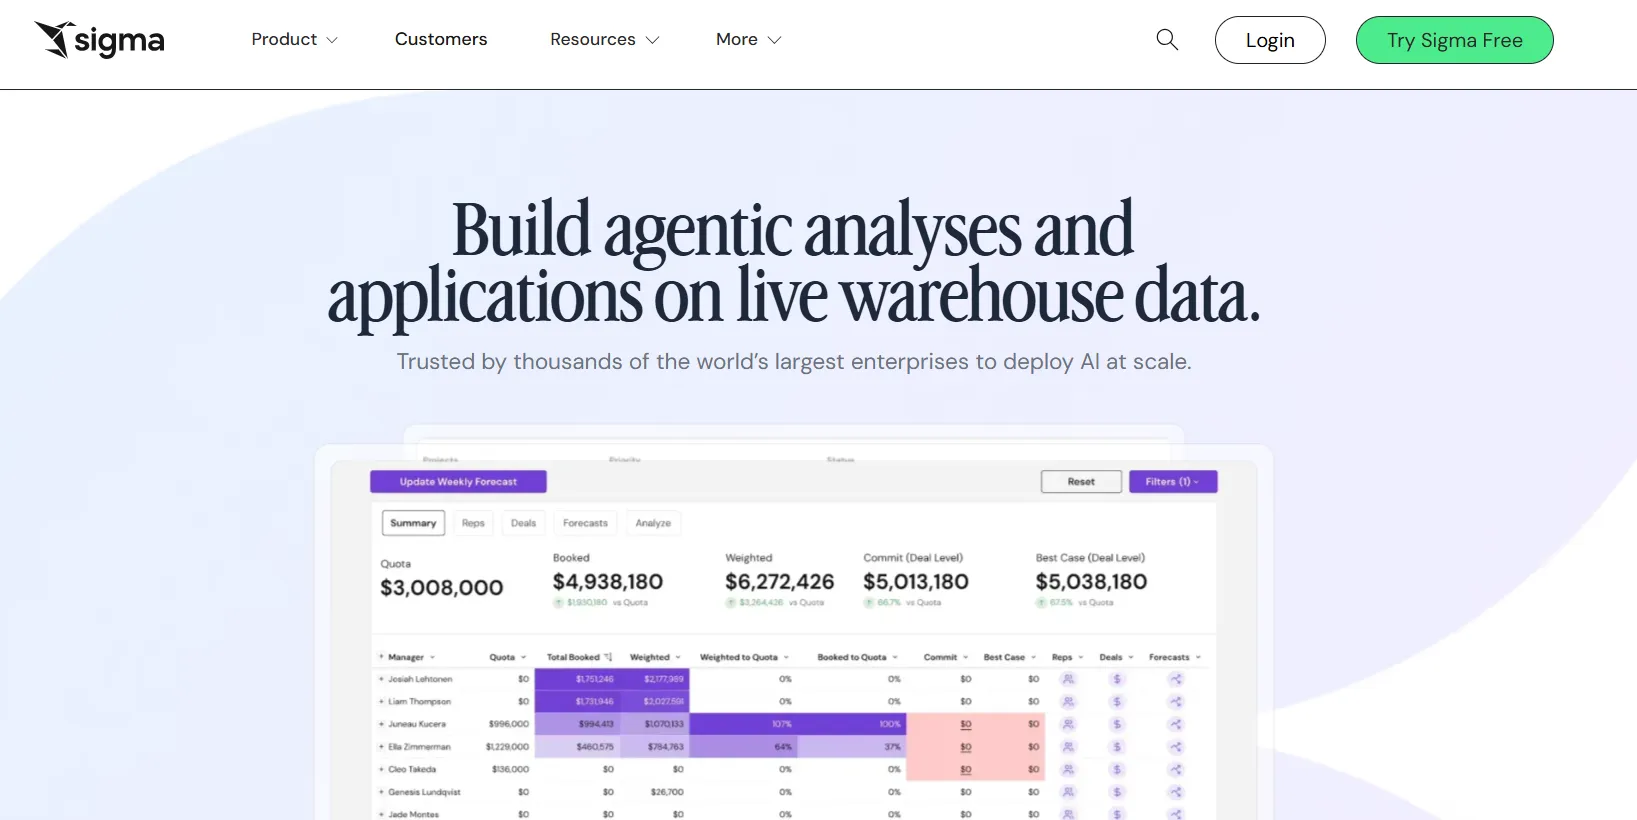Expand the Josiah Lehtonen manager row
The height and width of the screenshot is (820, 1637).
[382, 679]
